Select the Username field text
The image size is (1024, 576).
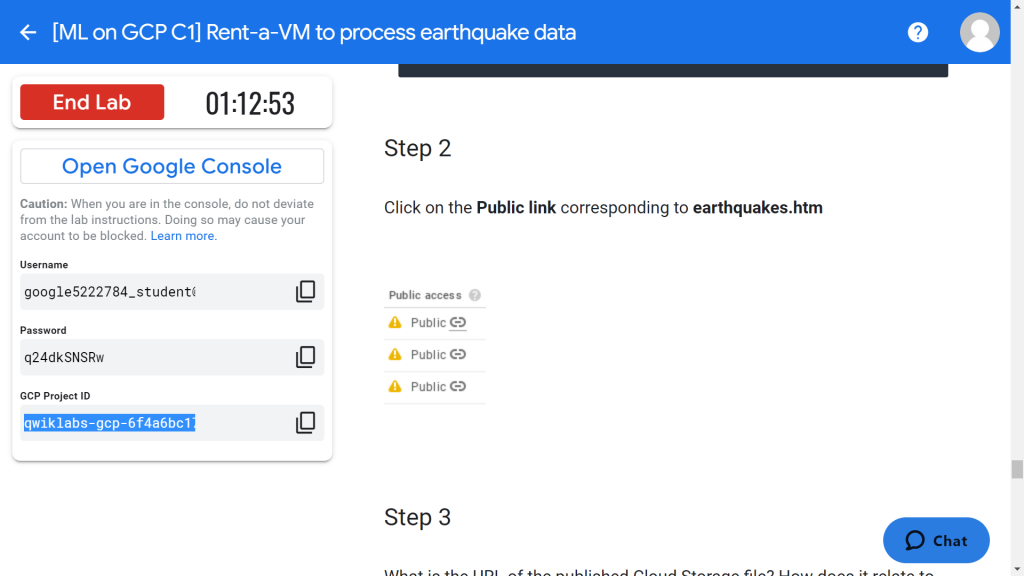pyautogui.click(x=110, y=292)
